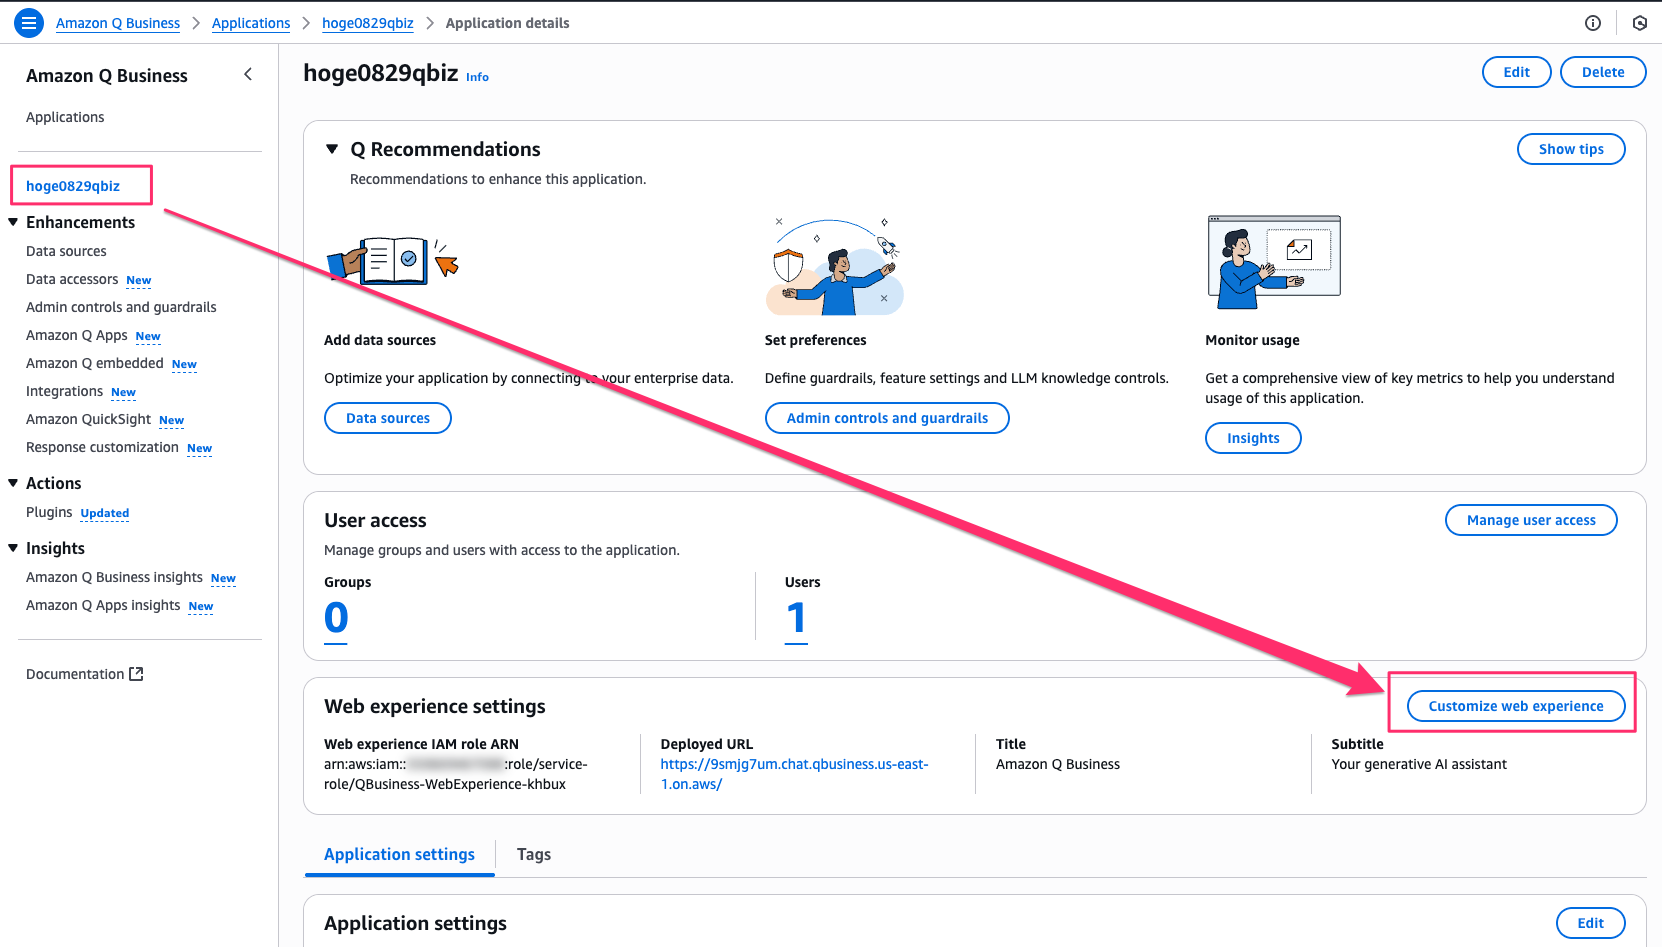Open Integrations sidebar item

64,391
